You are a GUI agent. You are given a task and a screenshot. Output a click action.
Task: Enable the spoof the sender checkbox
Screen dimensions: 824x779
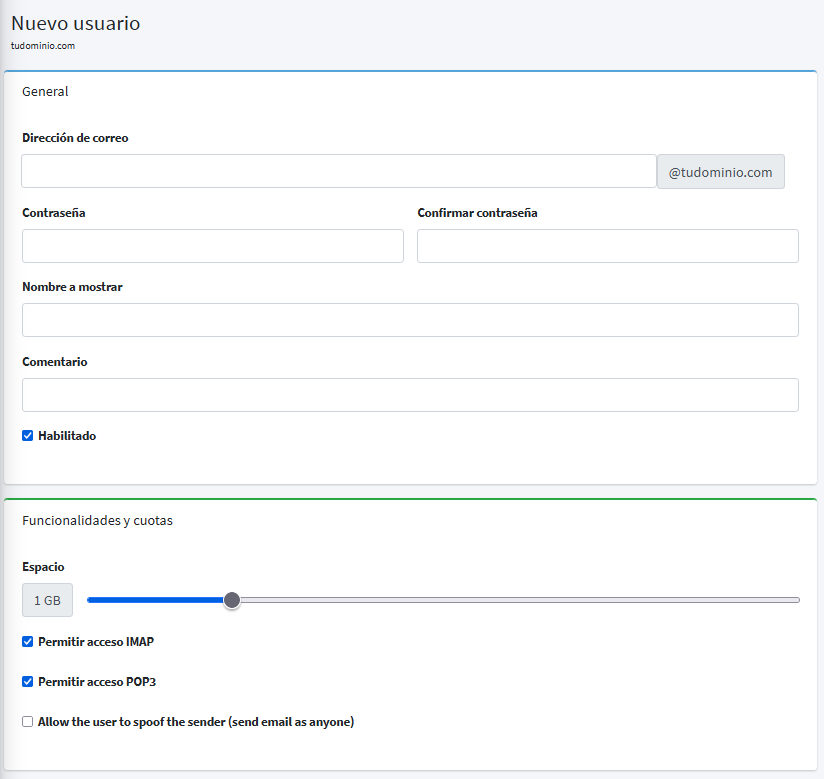click(28, 722)
